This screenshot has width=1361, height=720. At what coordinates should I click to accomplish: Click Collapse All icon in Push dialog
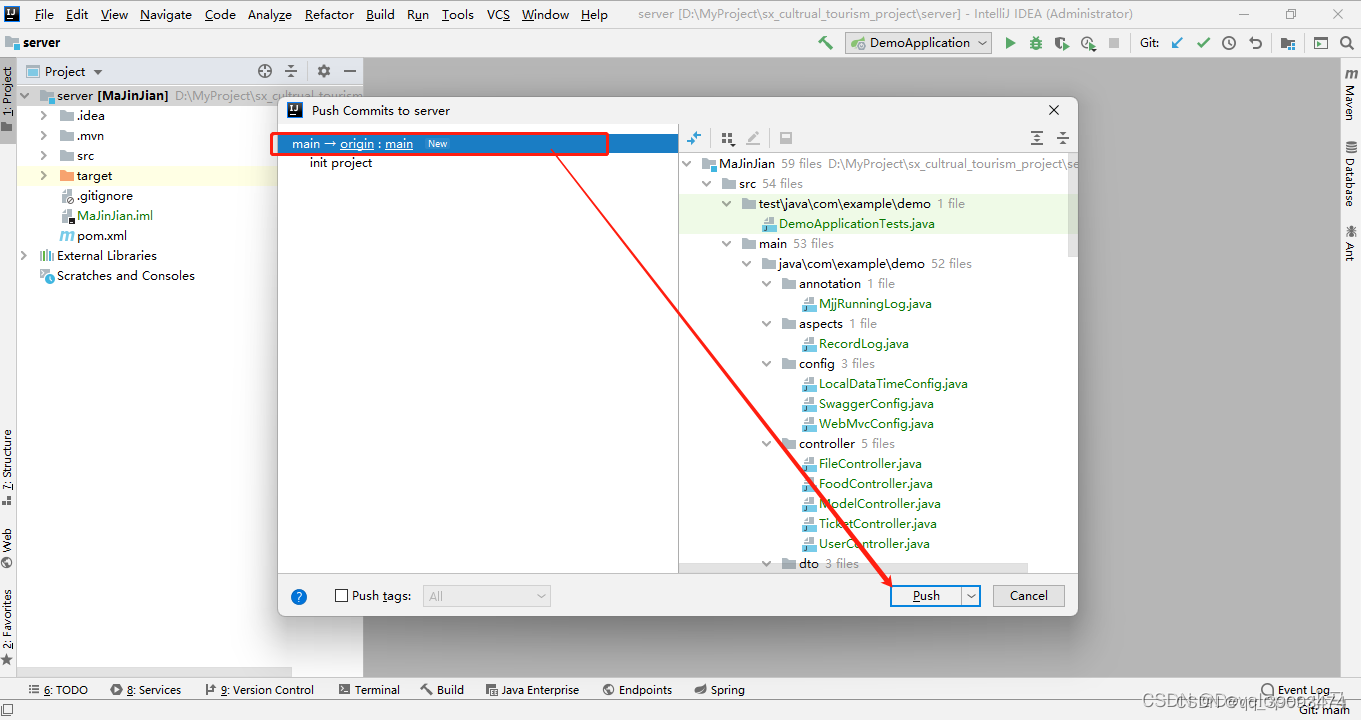(1063, 138)
